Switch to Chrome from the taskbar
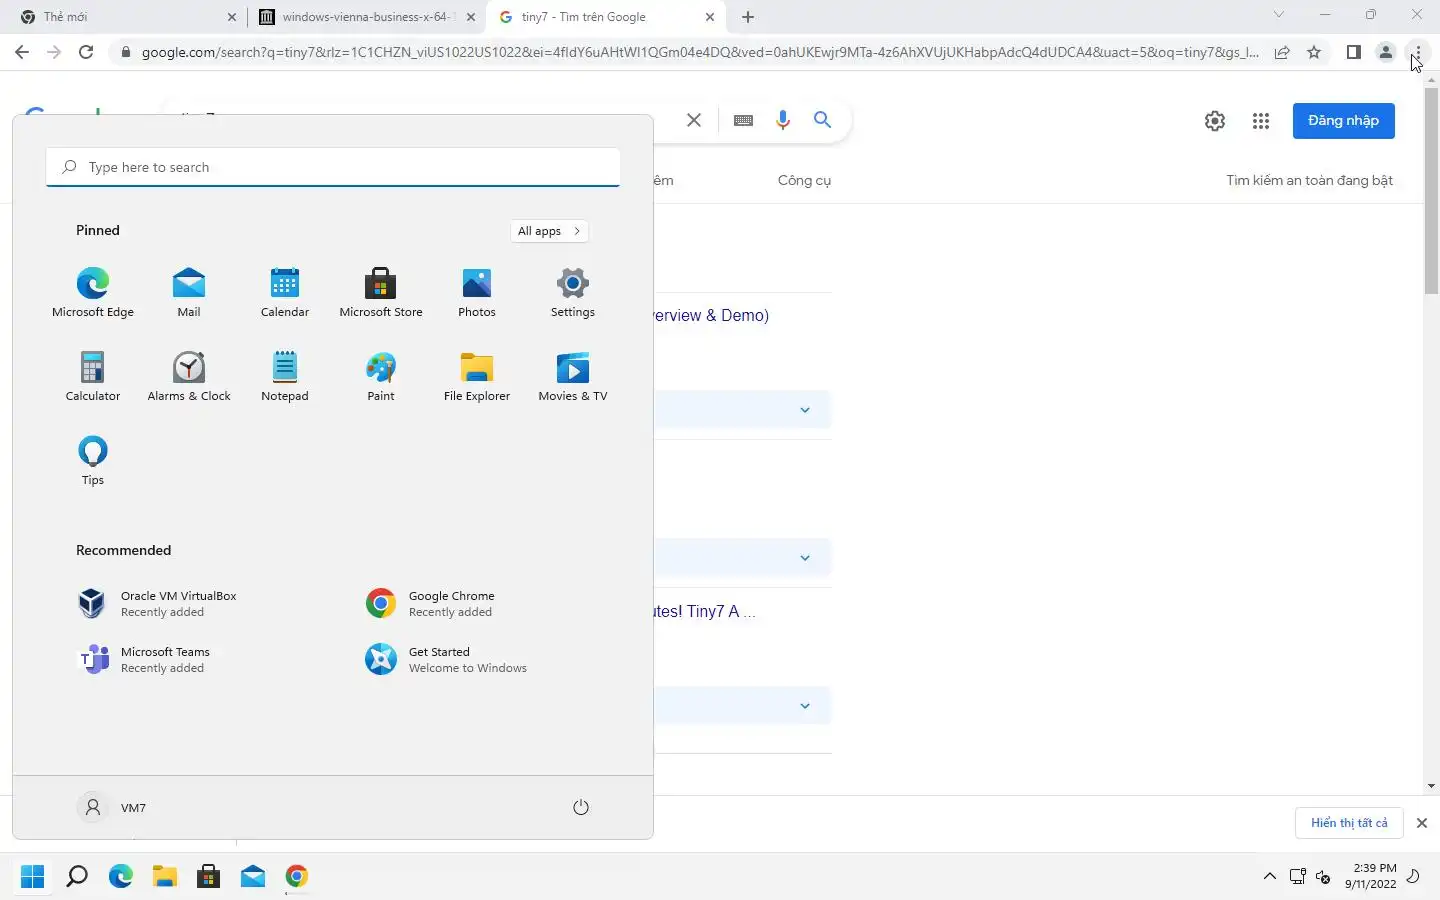Image resolution: width=1440 pixels, height=900 pixels. point(296,876)
